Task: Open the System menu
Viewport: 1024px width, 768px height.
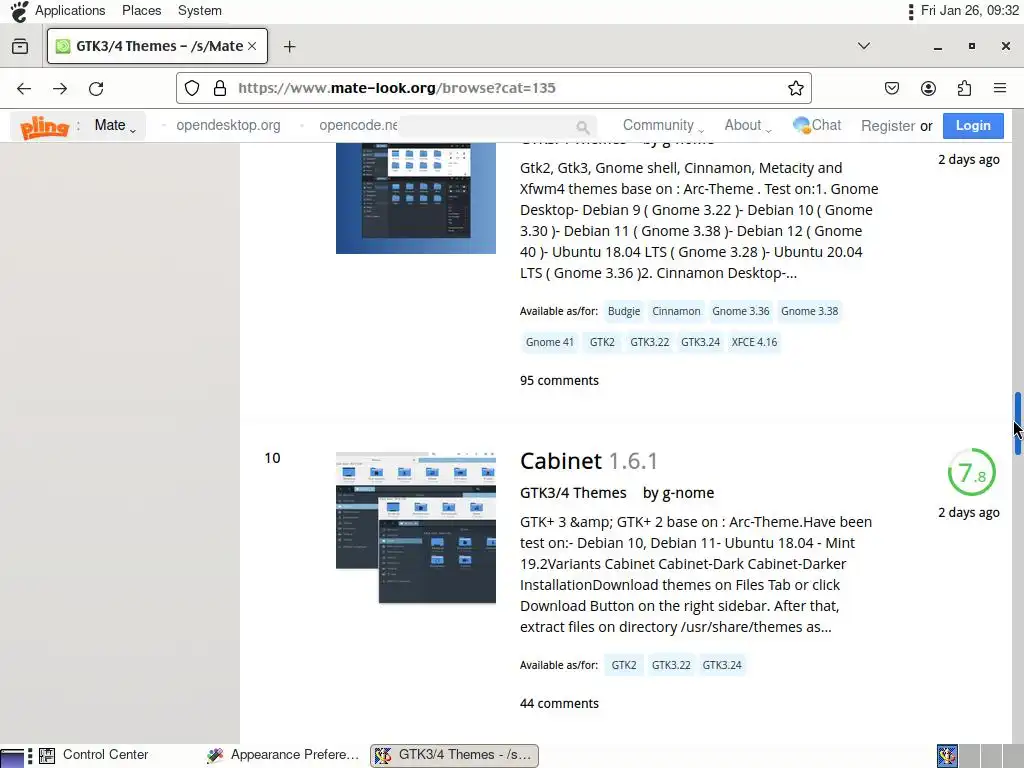Action: [x=199, y=10]
